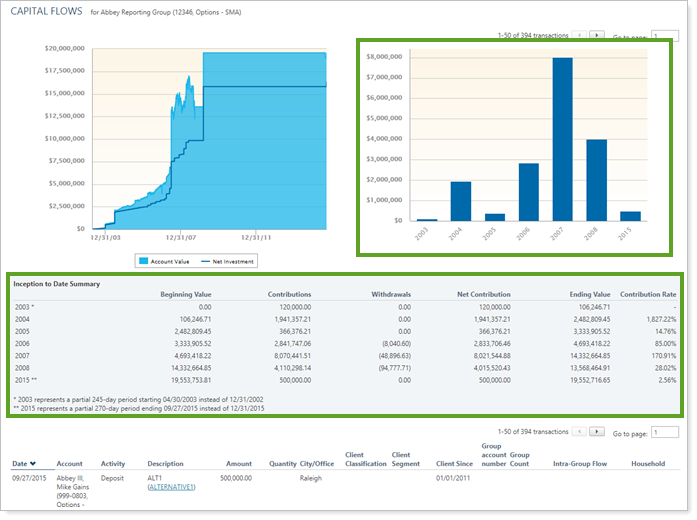This screenshot has height=520, width=697.
Task: Sort table by Account column header
Action: [69, 464]
